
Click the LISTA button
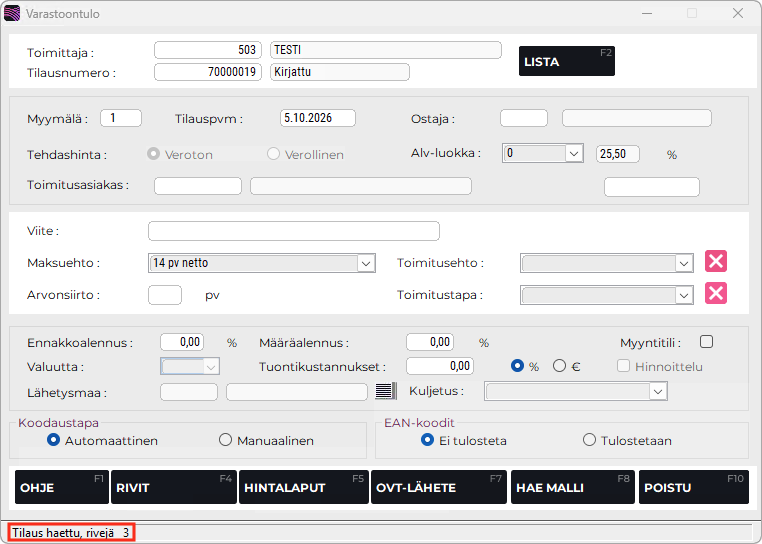[567, 61]
